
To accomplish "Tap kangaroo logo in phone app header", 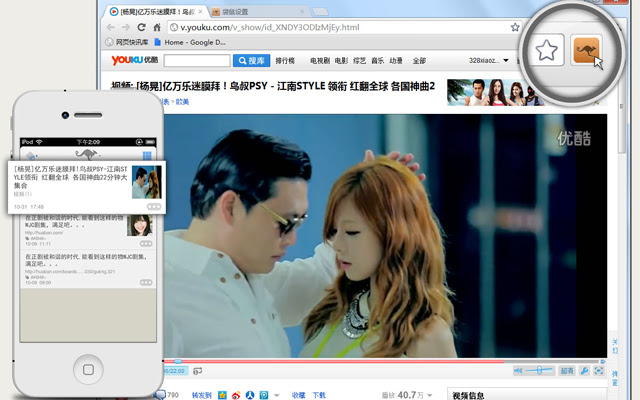I will pos(87,154).
